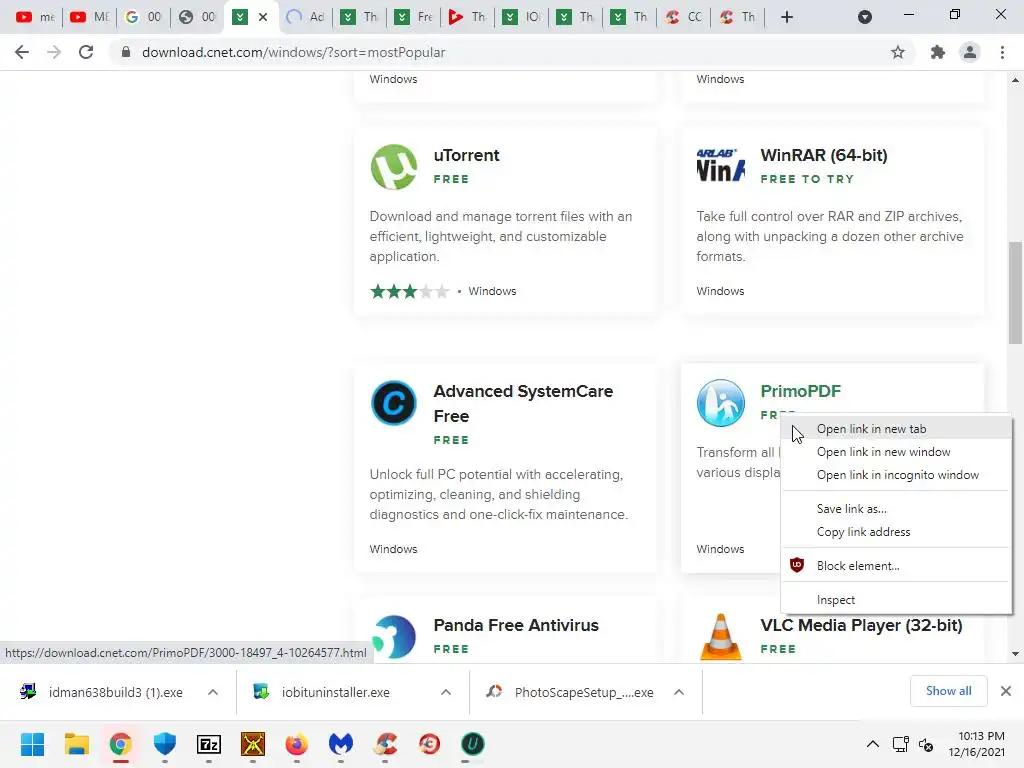1024x768 pixels.
Task: Click the tab search down-arrow button
Action: click(865, 17)
